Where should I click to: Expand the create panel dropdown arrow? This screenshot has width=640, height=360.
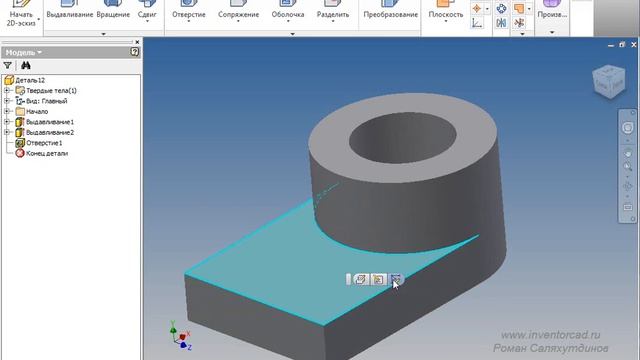point(103,34)
